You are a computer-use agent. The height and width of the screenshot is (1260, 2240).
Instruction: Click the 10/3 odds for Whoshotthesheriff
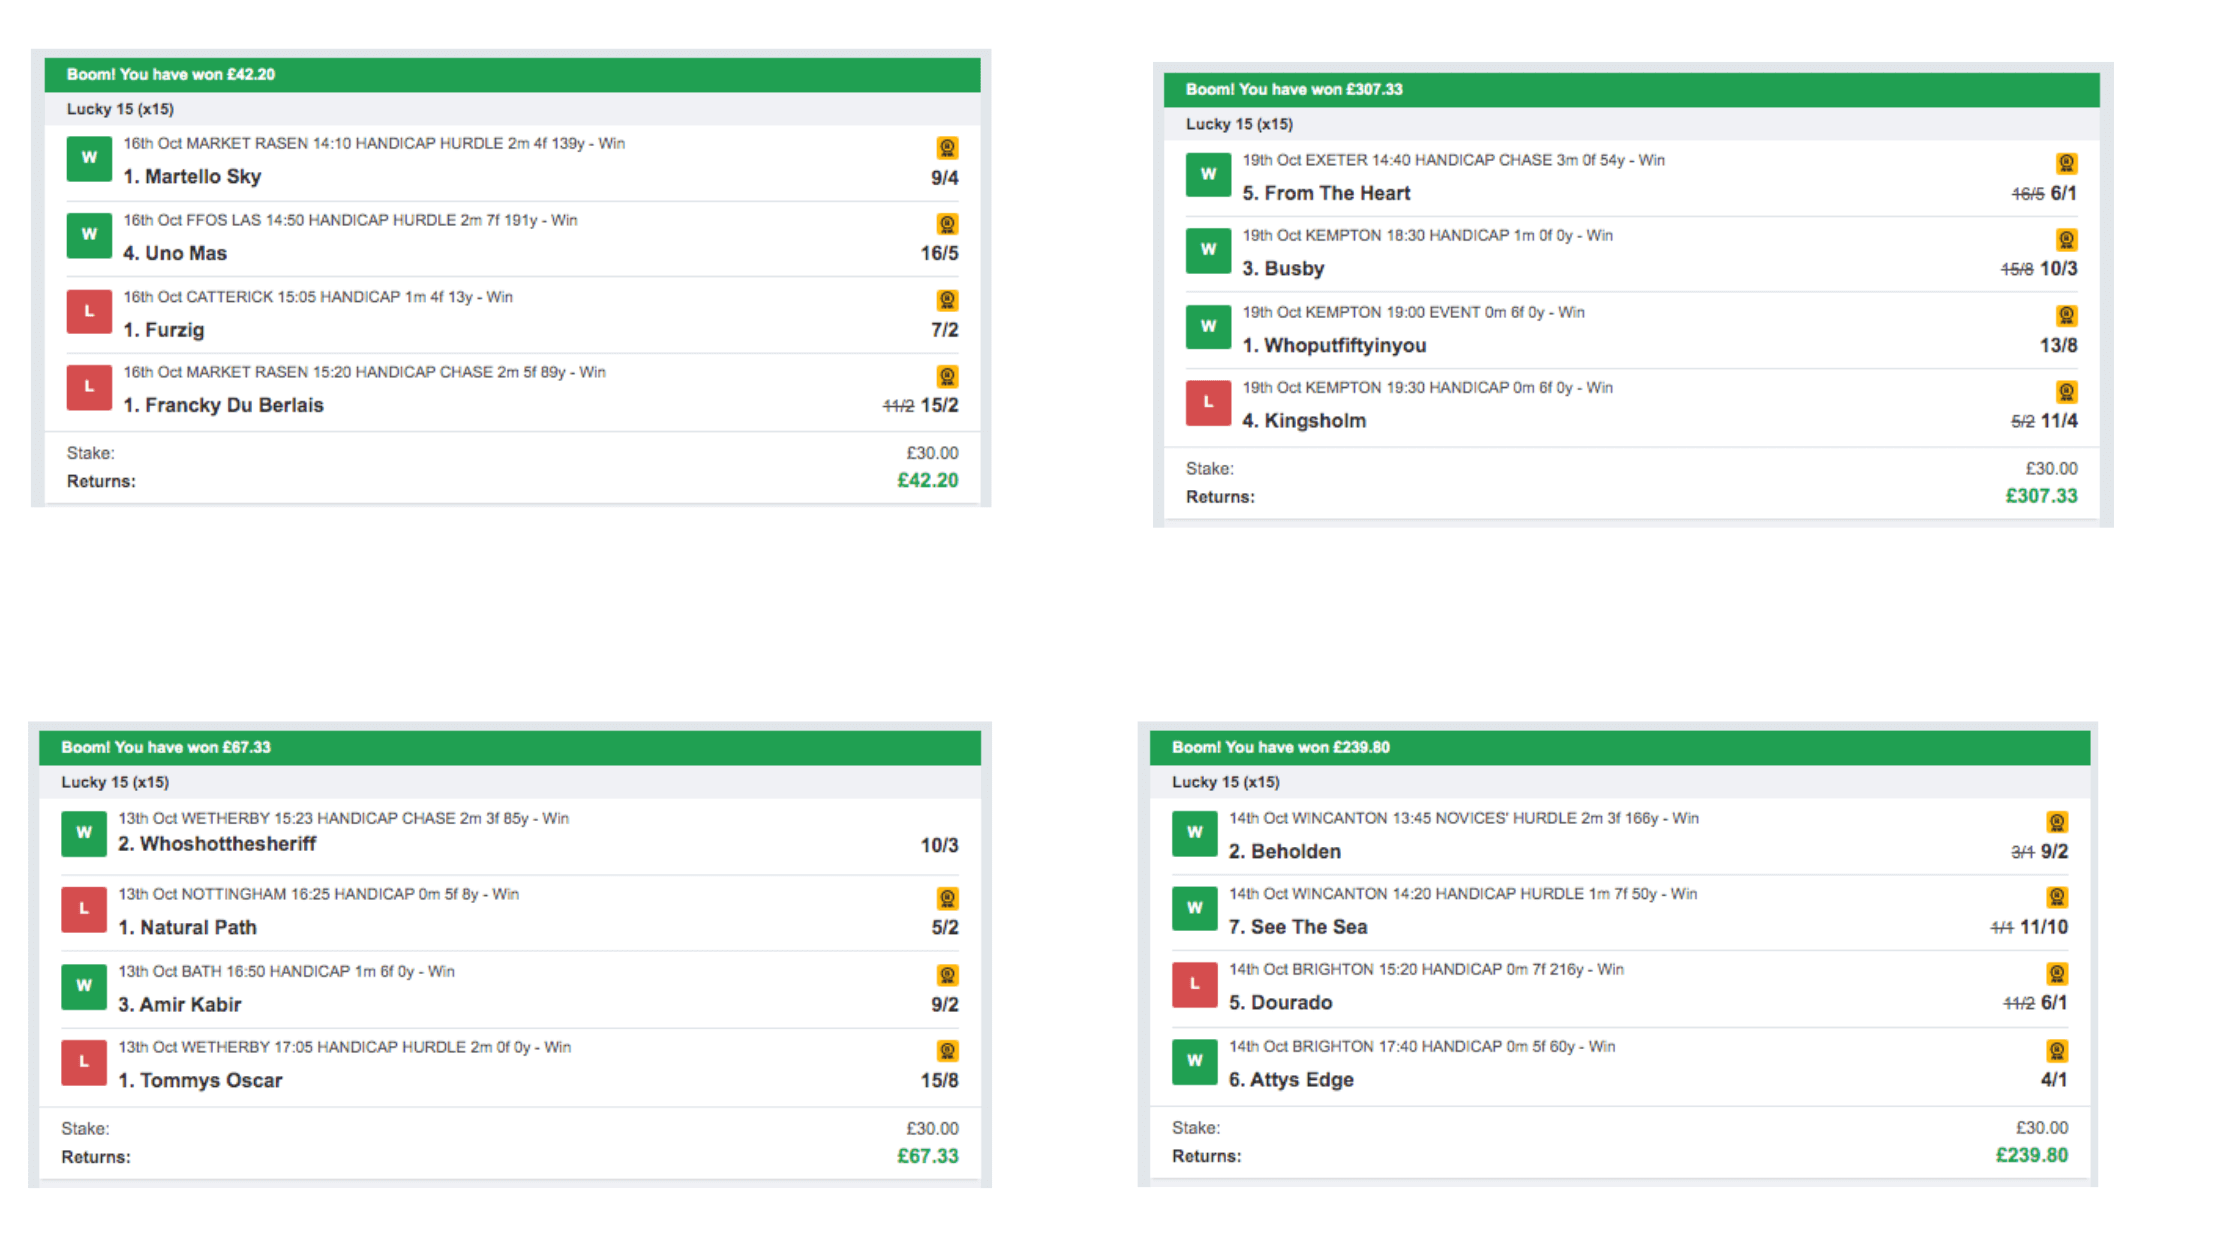tap(939, 846)
